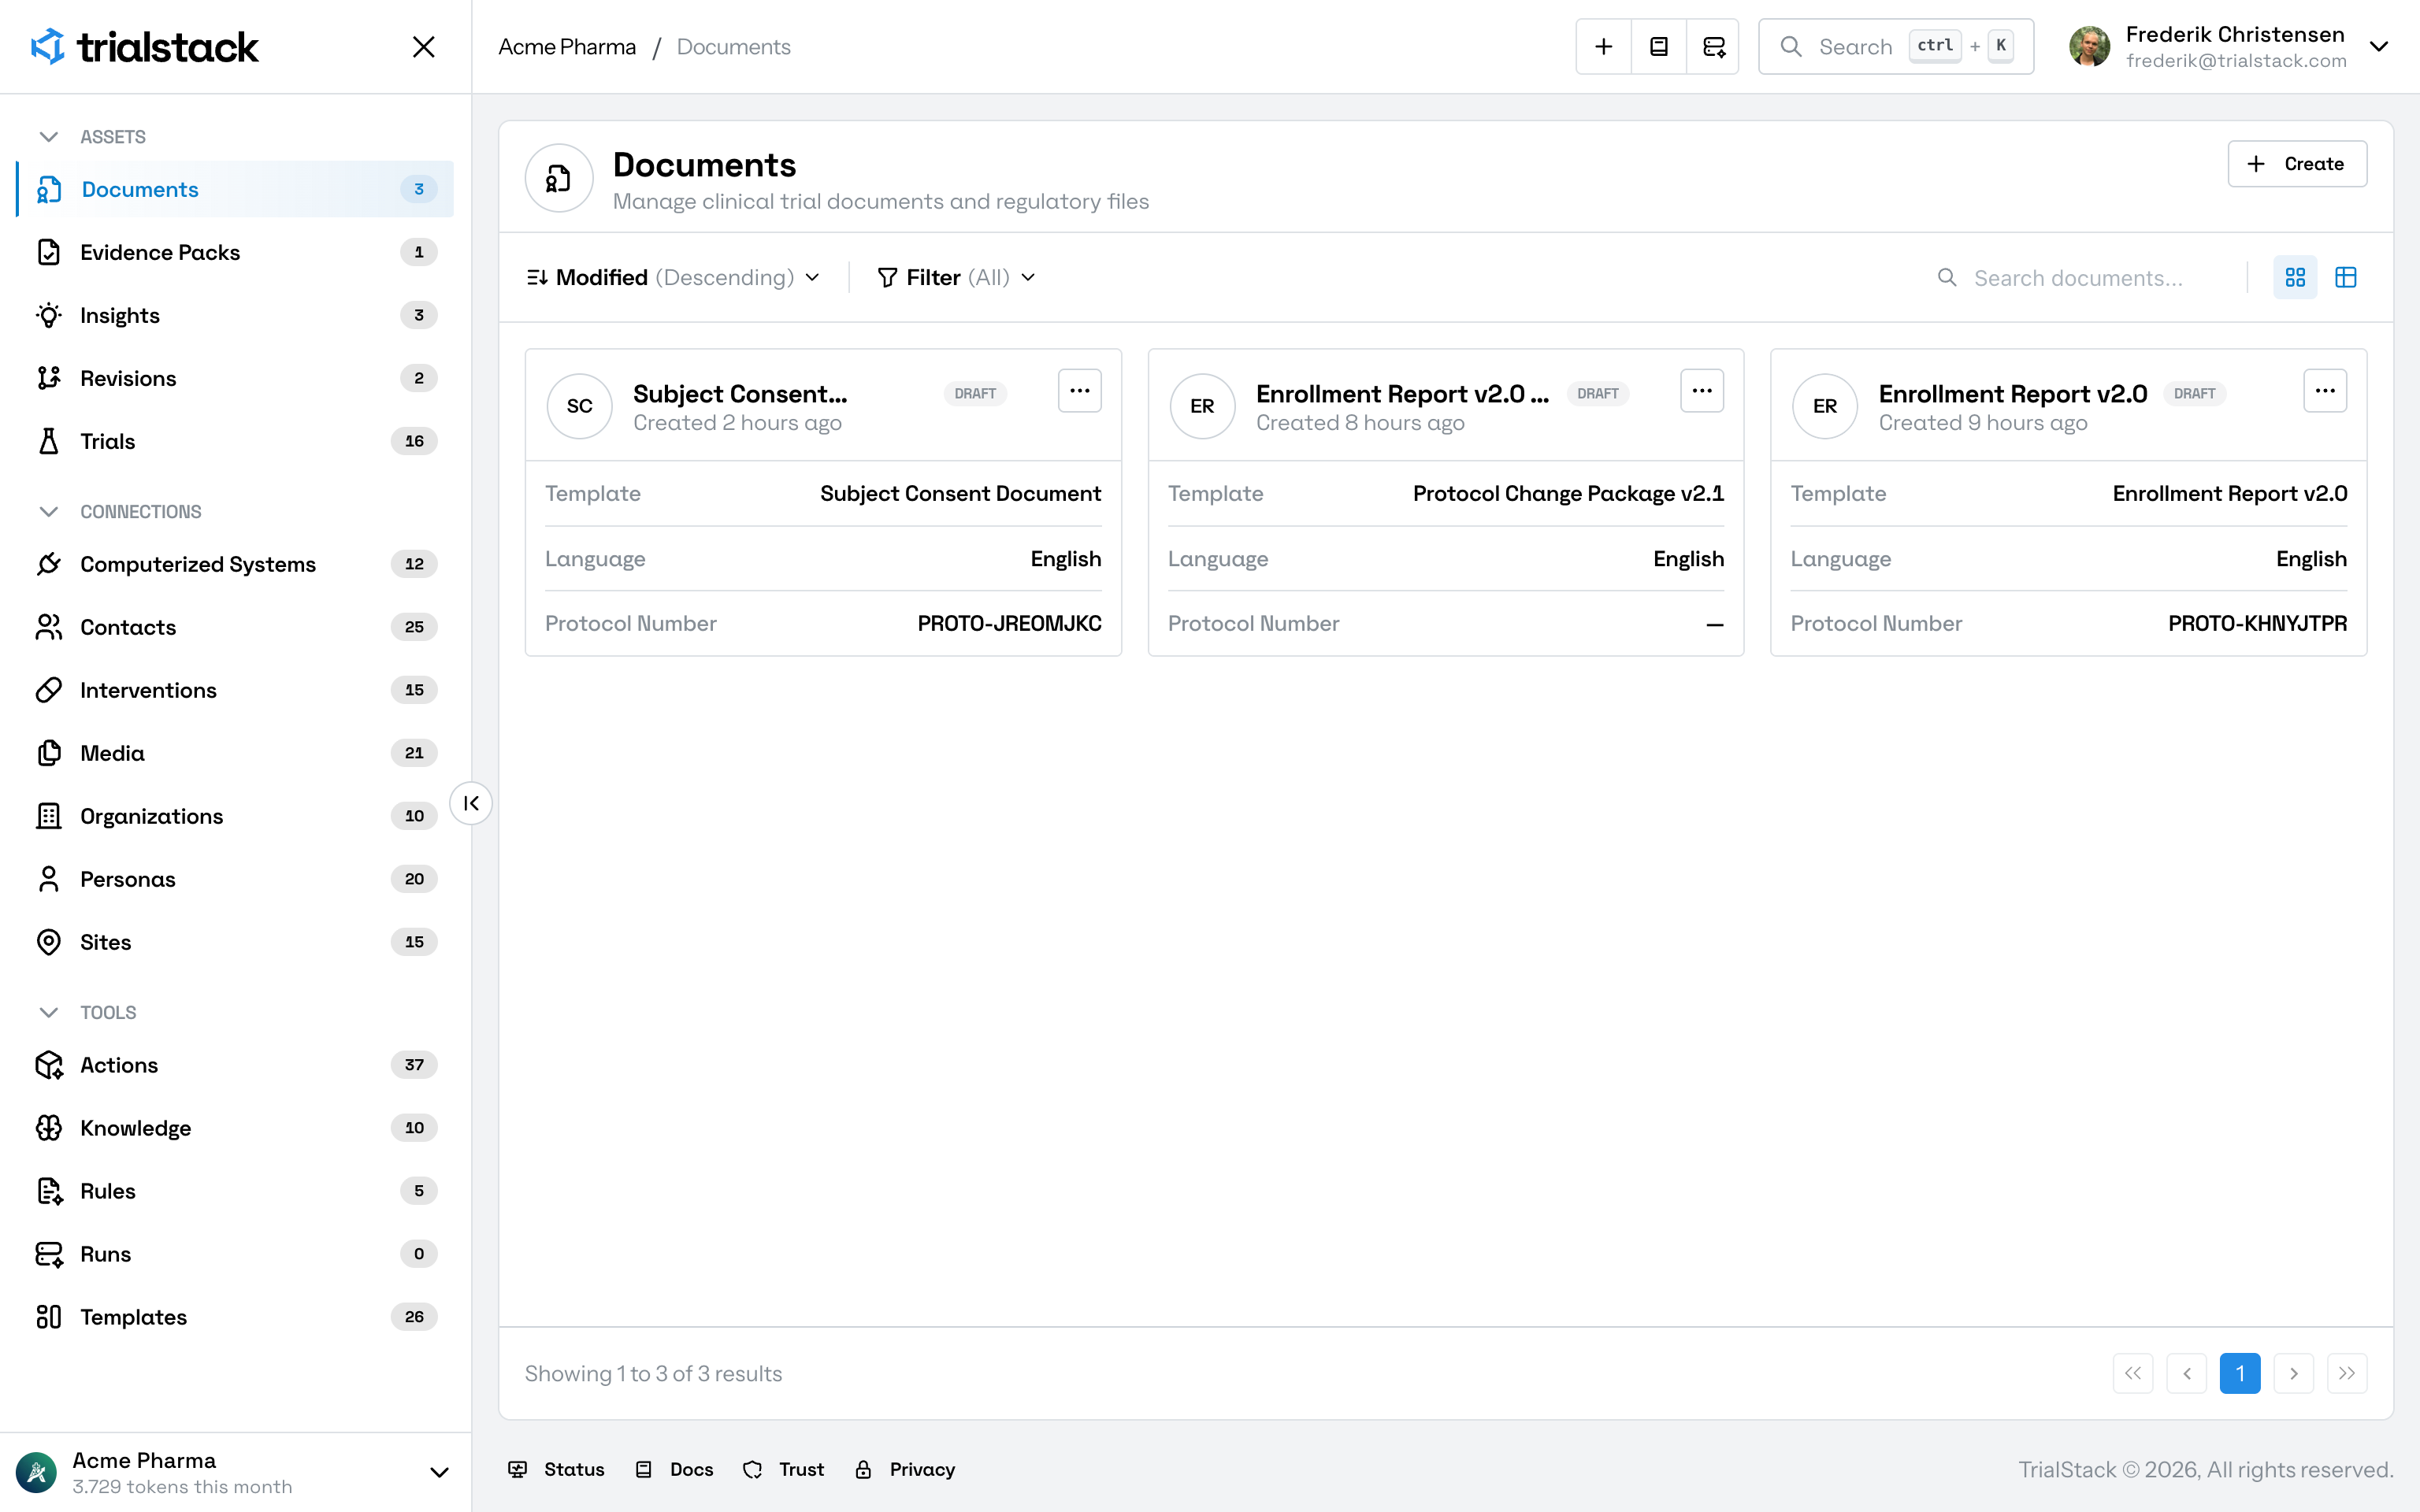Click the Templates icon in sidebar
The height and width of the screenshot is (1512, 2420).
49,1317
